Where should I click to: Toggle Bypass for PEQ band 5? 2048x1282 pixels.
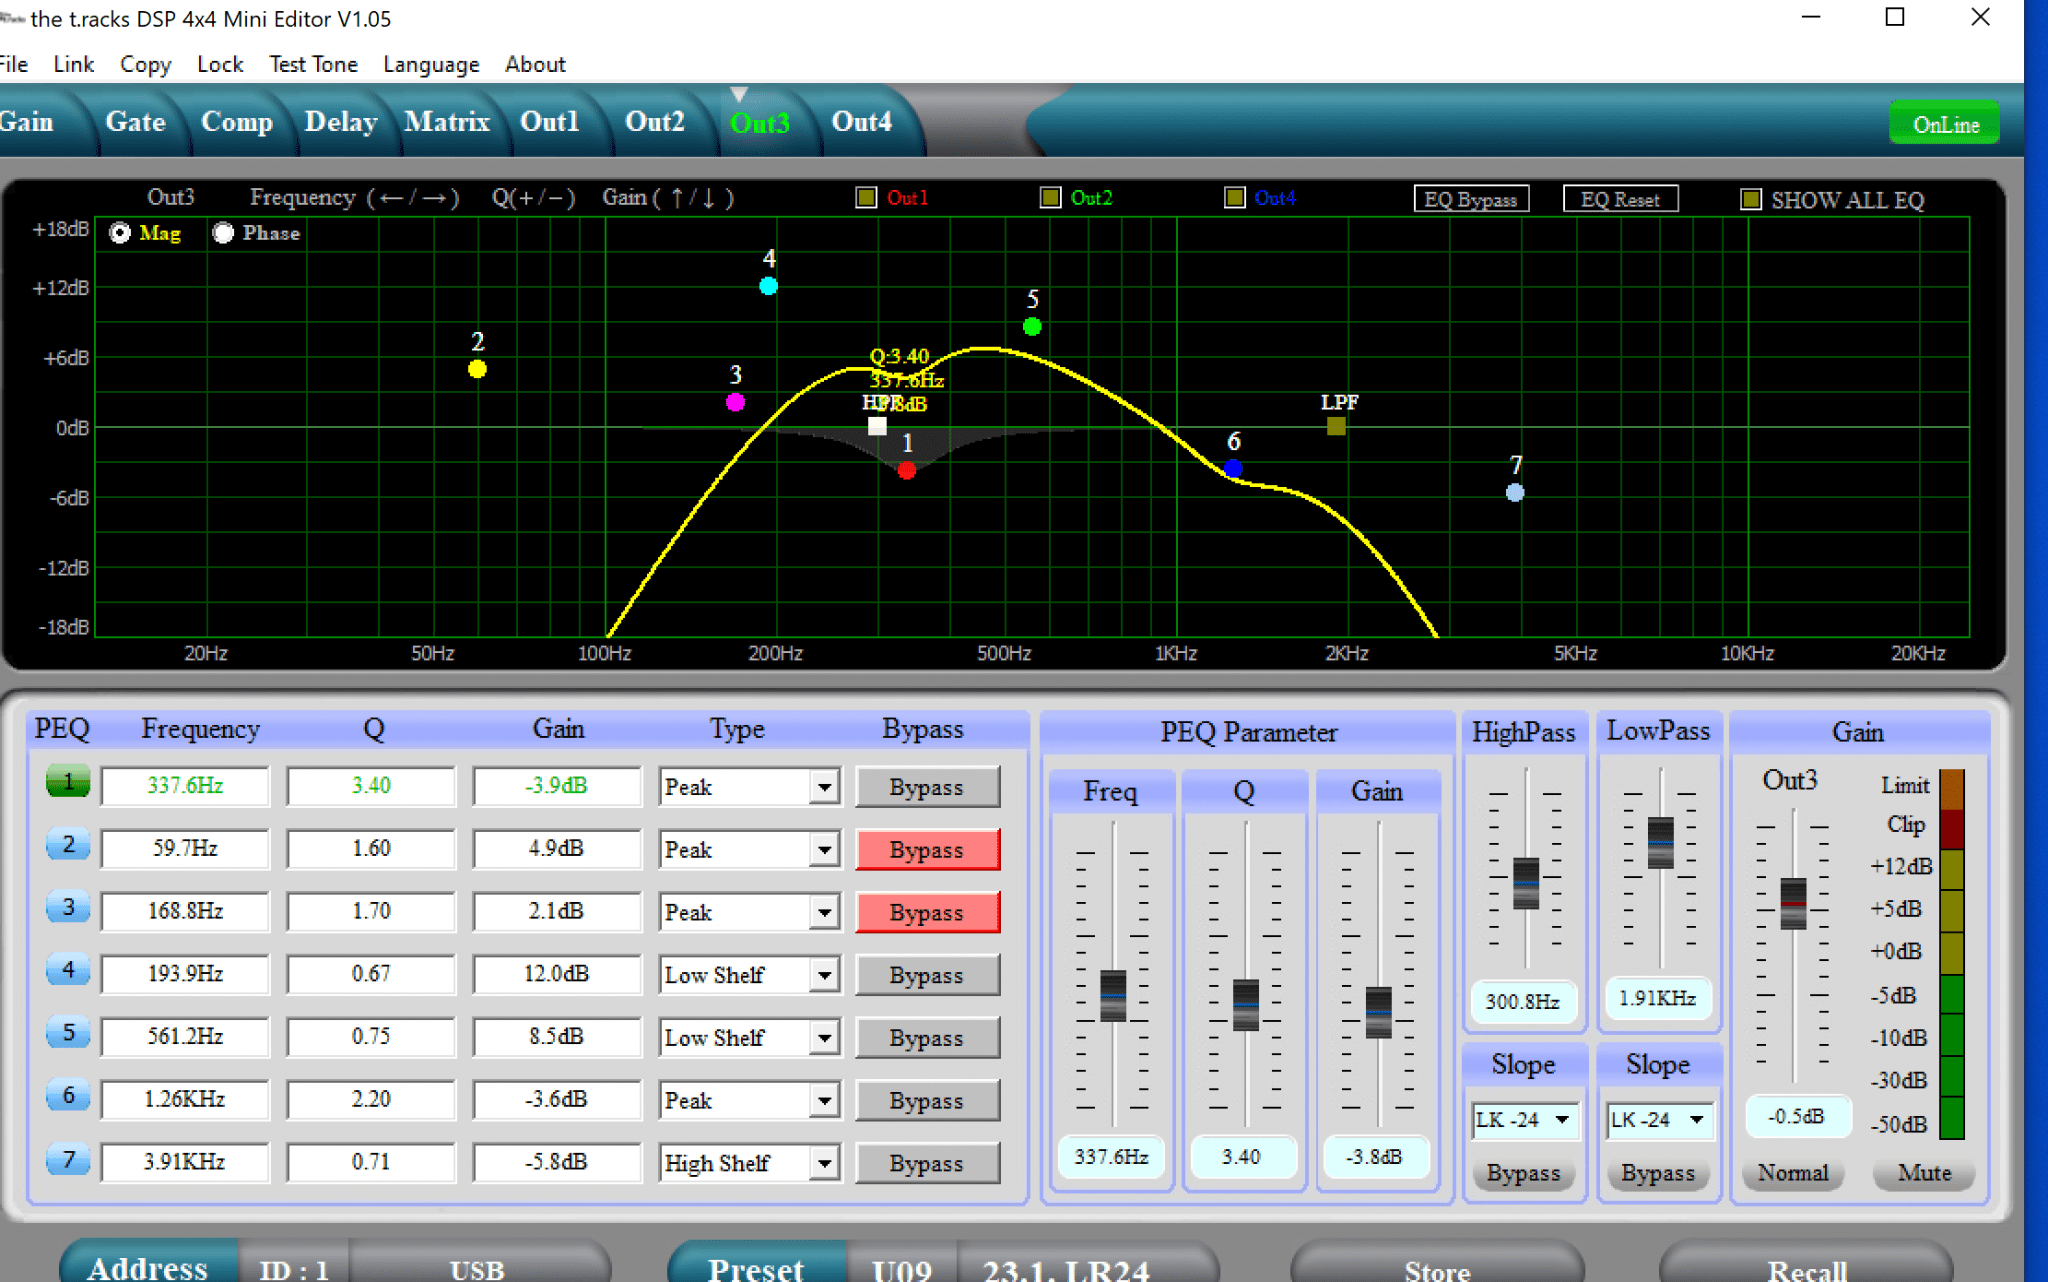point(927,1038)
